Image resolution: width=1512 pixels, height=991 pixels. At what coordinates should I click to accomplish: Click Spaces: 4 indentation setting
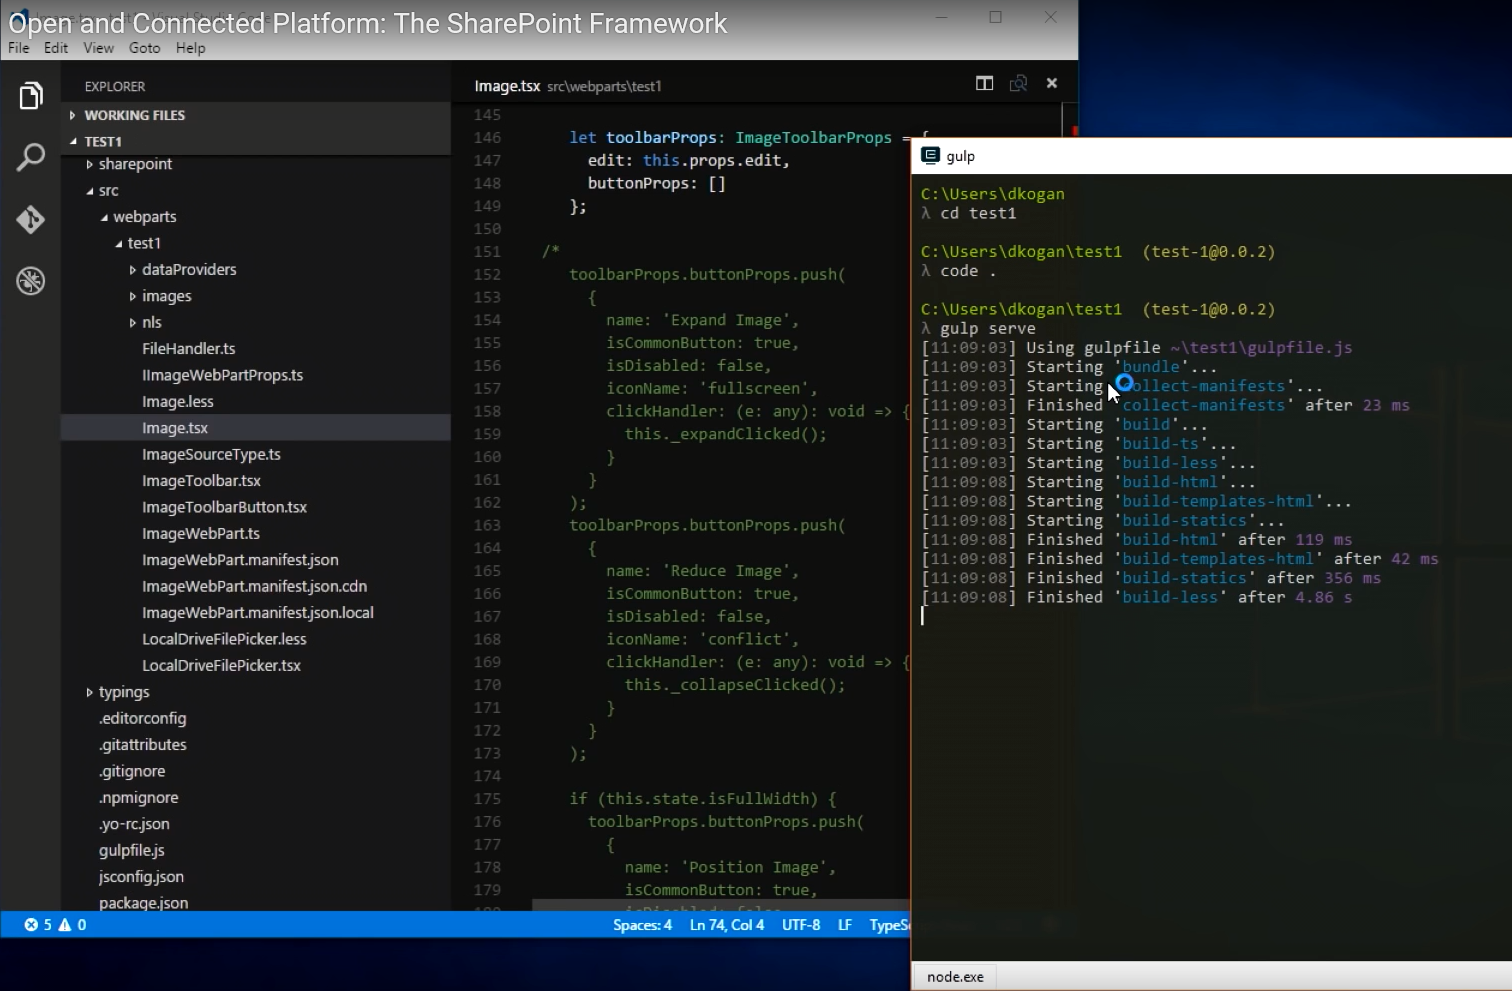tap(642, 925)
